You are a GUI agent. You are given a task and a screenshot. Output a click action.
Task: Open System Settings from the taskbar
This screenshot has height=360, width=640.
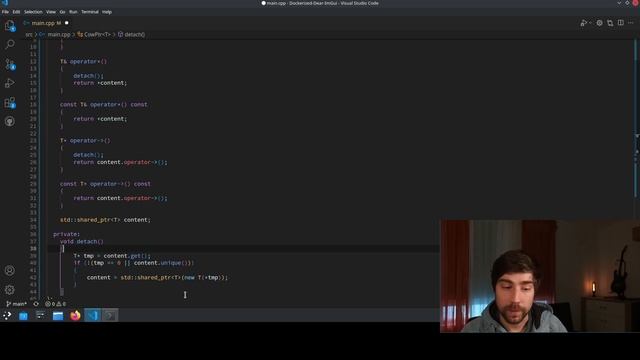coord(40,316)
